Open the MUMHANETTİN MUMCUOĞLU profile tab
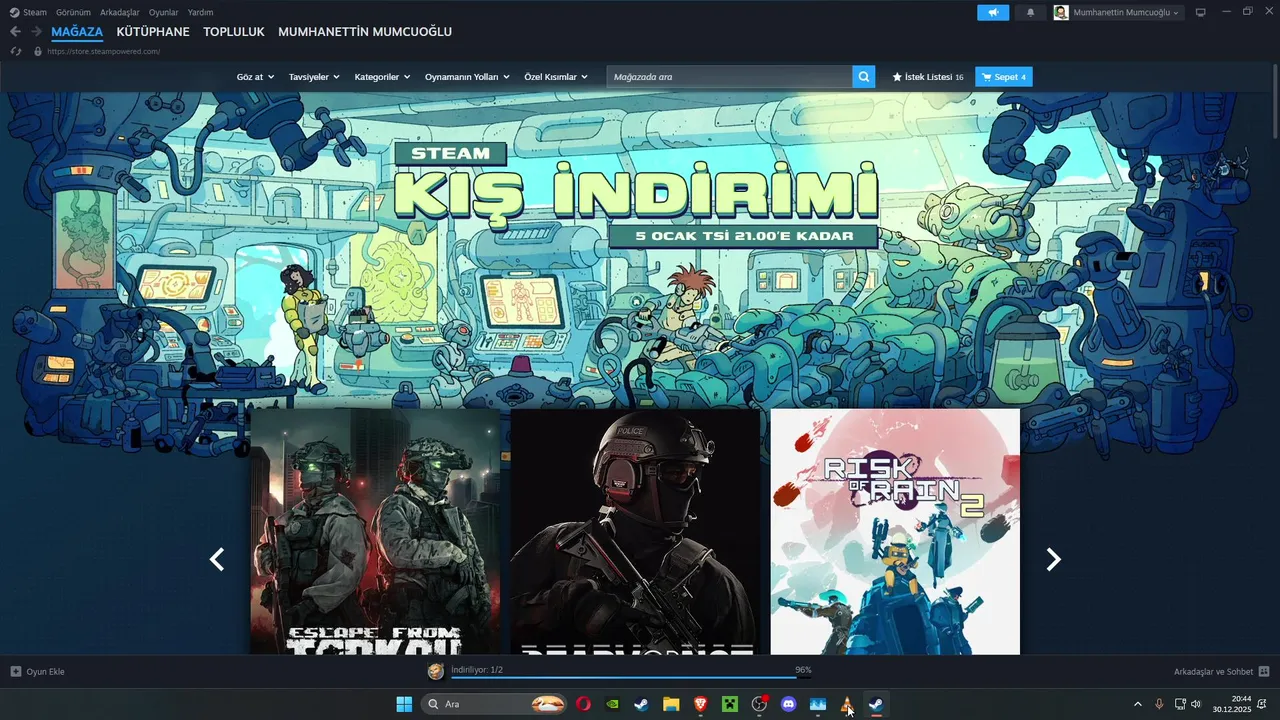 point(365,32)
